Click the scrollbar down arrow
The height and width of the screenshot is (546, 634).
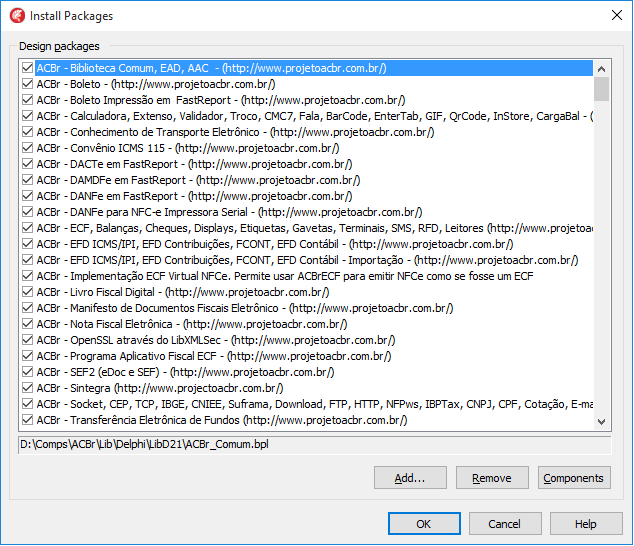tap(601, 422)
